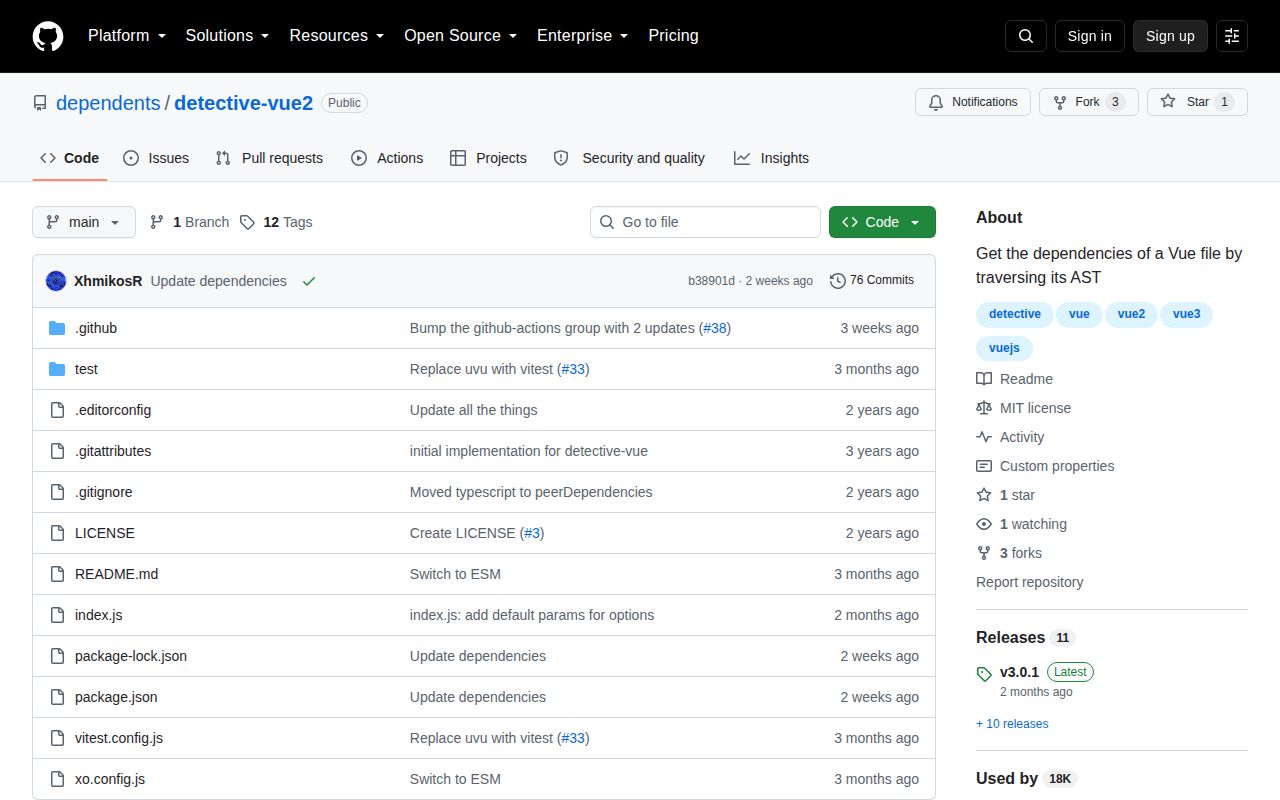Click the Sign in button

(x=1089, y=36)
